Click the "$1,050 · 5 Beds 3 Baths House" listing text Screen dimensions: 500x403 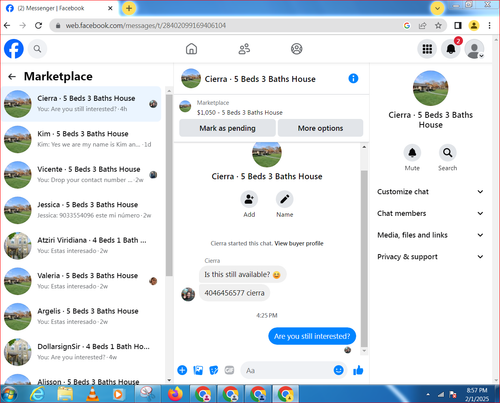pos(240,113)
